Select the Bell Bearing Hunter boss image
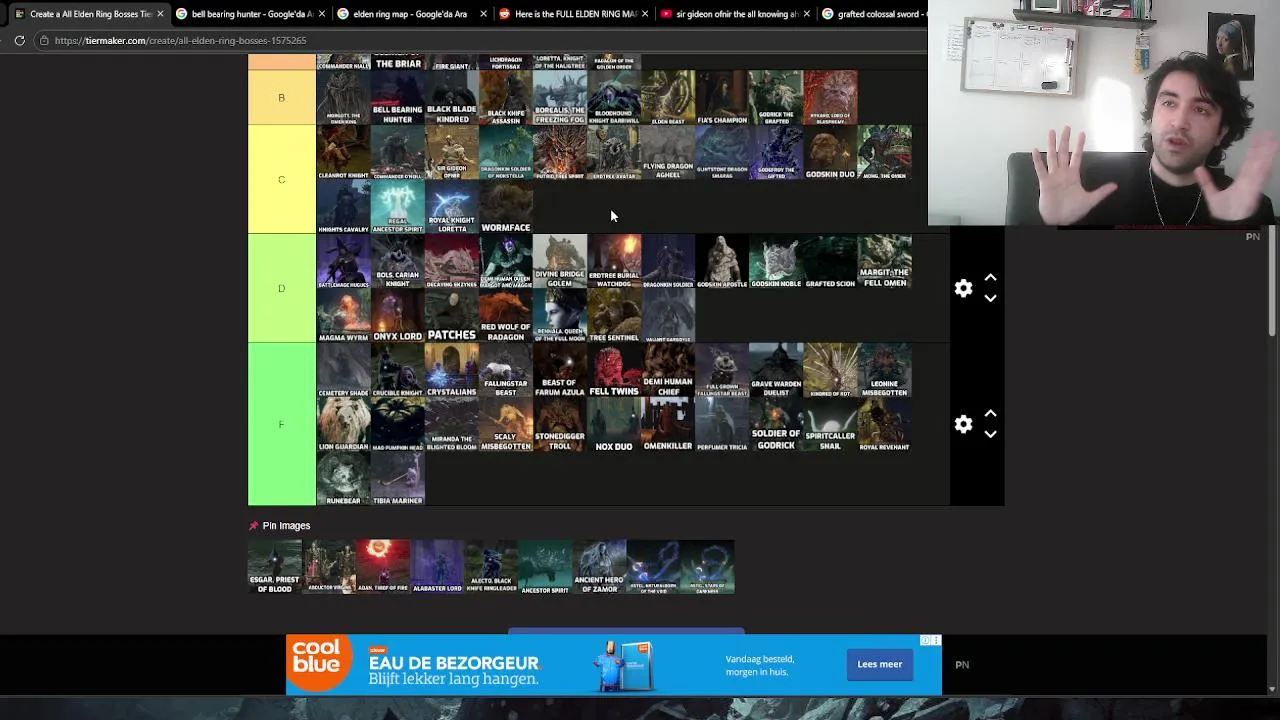1280x720 pixels. (398, 97)
